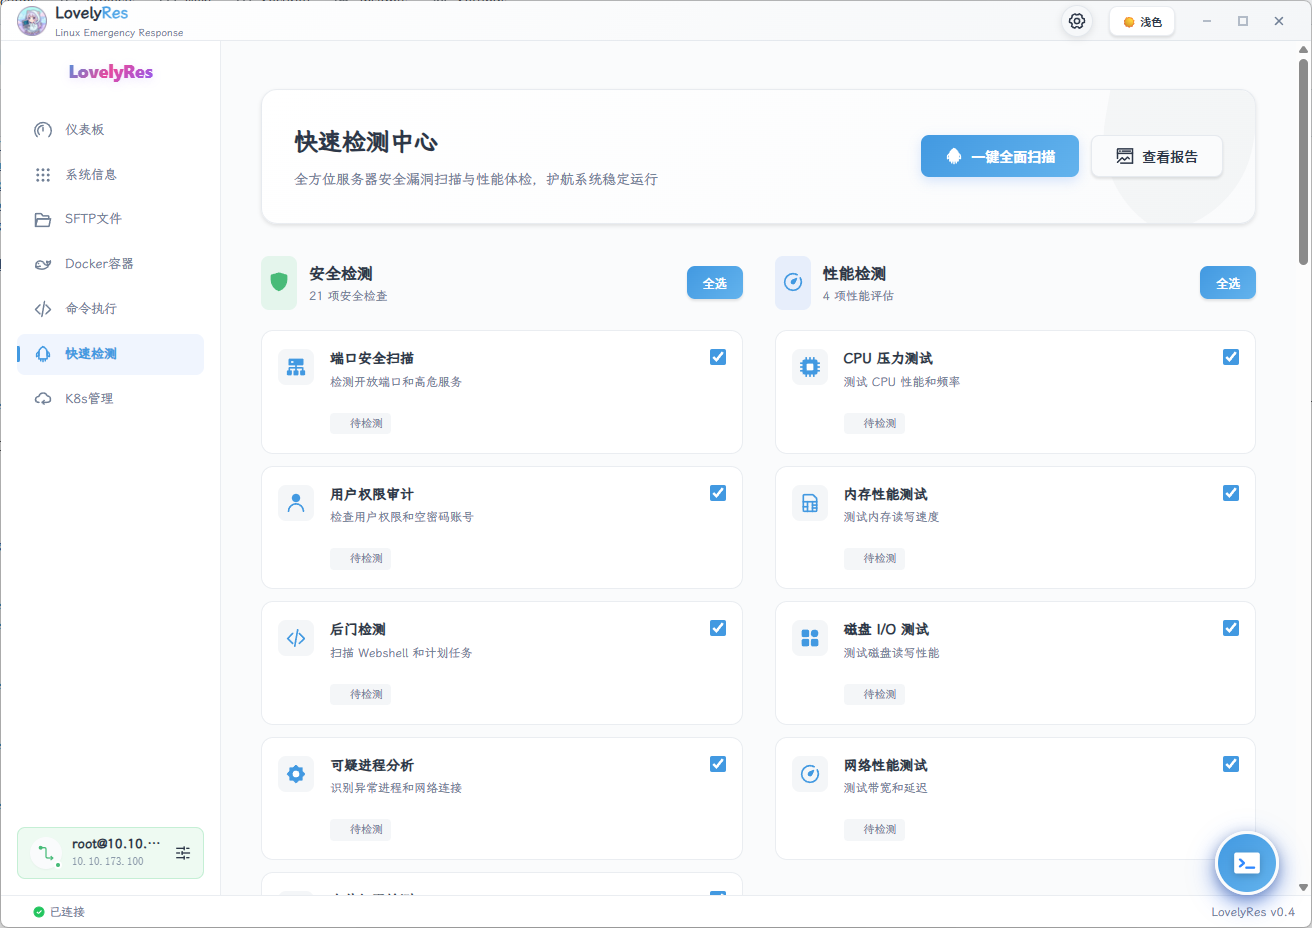The height and width of the screenshot is (928, 1312).
Task: Uncheck the 网络性能测试 checkbox
Action: click(1231, 764)
